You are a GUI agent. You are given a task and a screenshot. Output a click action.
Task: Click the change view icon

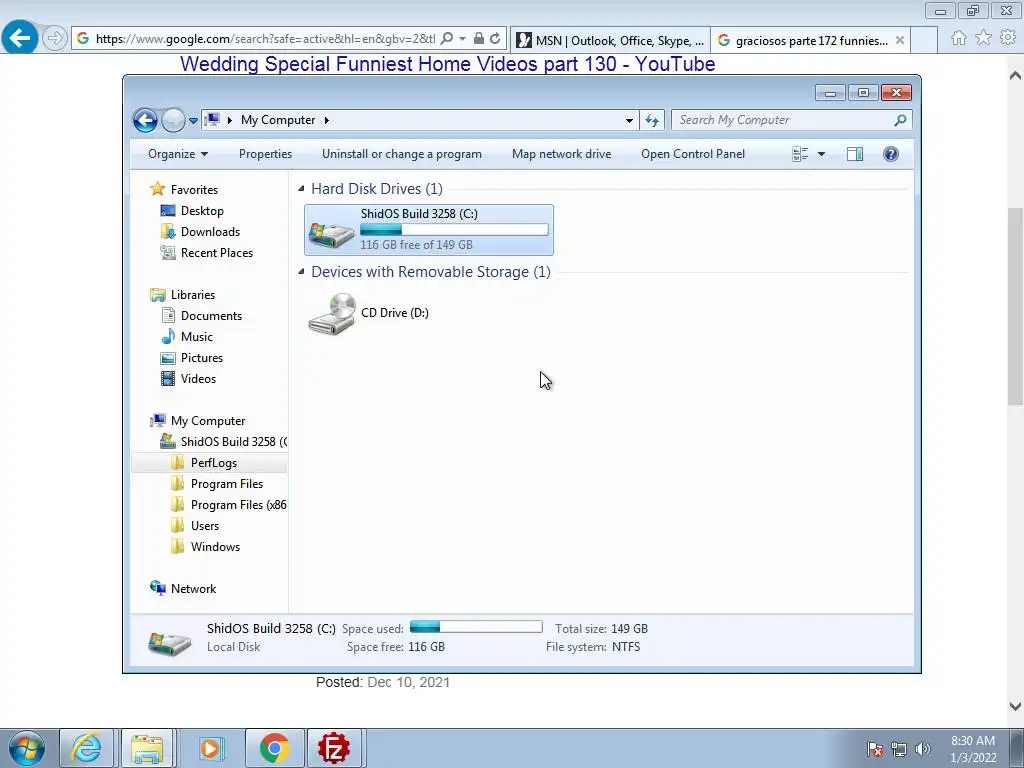[x=800, y=154]
